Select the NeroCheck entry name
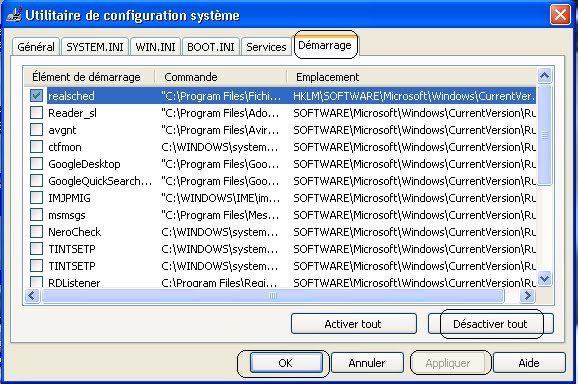Screen dimensions: 578x384 [x=74, y=232]
